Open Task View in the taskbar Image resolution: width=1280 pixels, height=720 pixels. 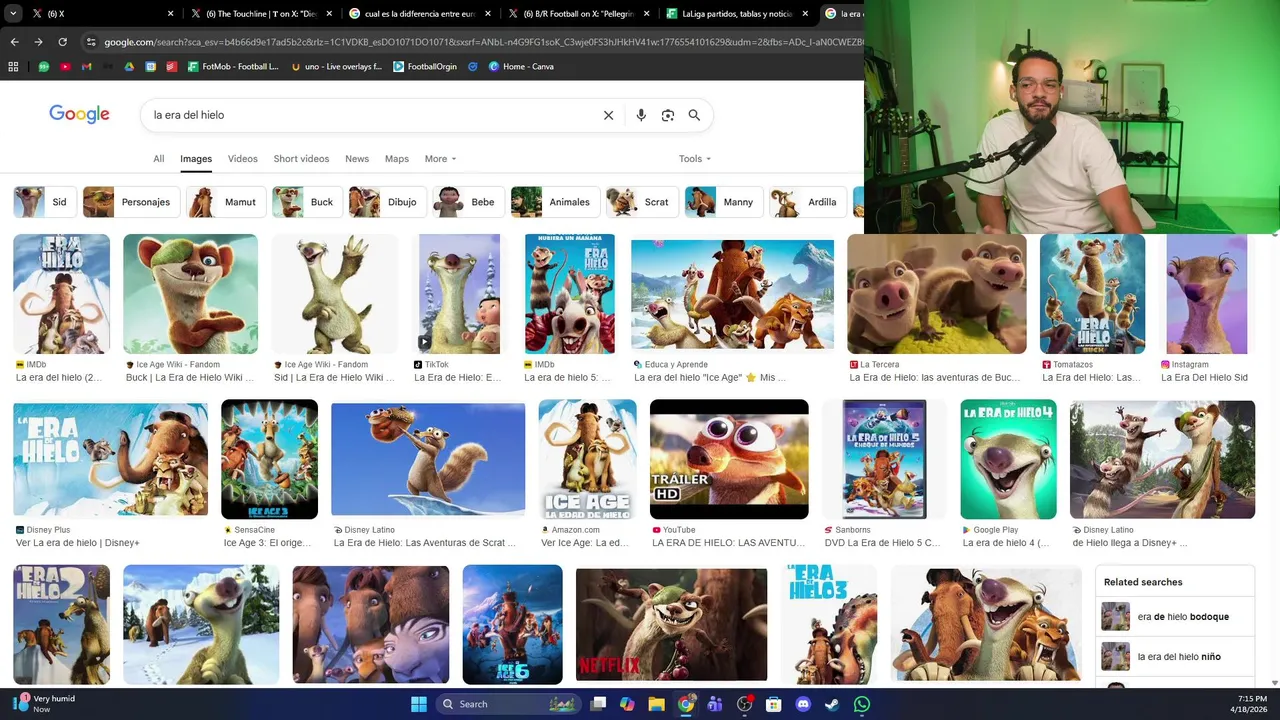click(598, 704)
